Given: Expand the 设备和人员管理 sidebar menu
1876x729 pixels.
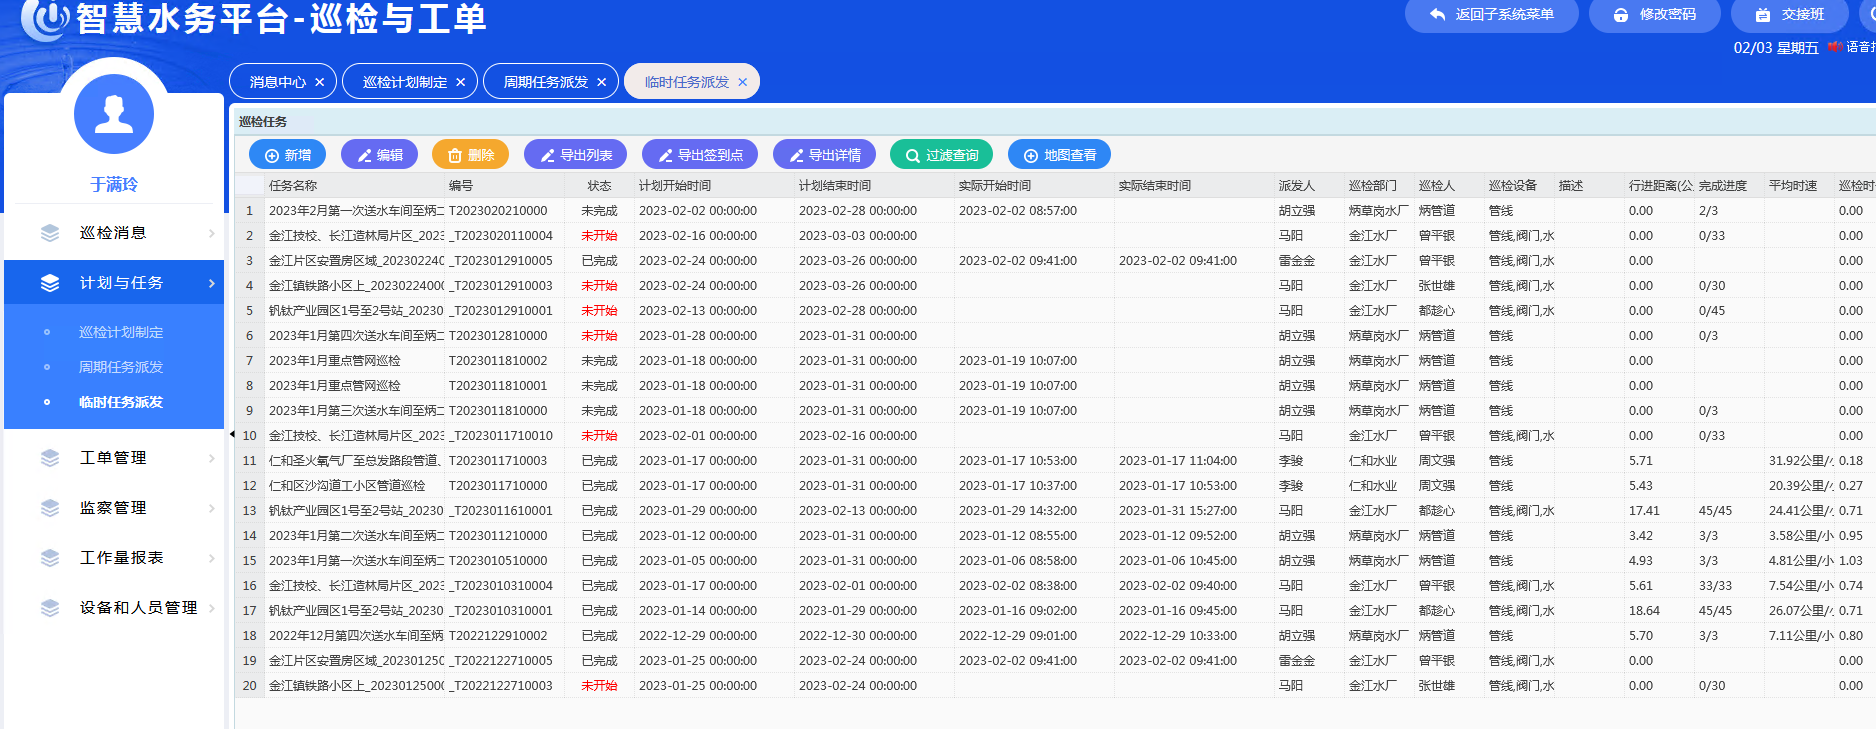Looking at the screenshot, I should click(x=138, y=608).
